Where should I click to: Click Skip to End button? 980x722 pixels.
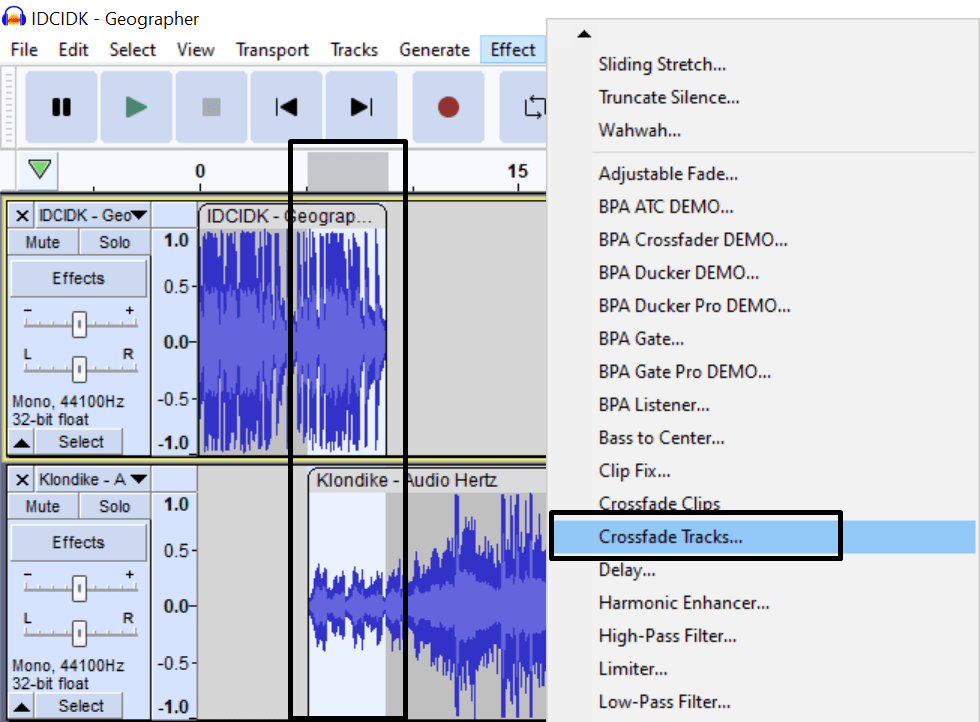pyautogui.click(x=361, y=107)
